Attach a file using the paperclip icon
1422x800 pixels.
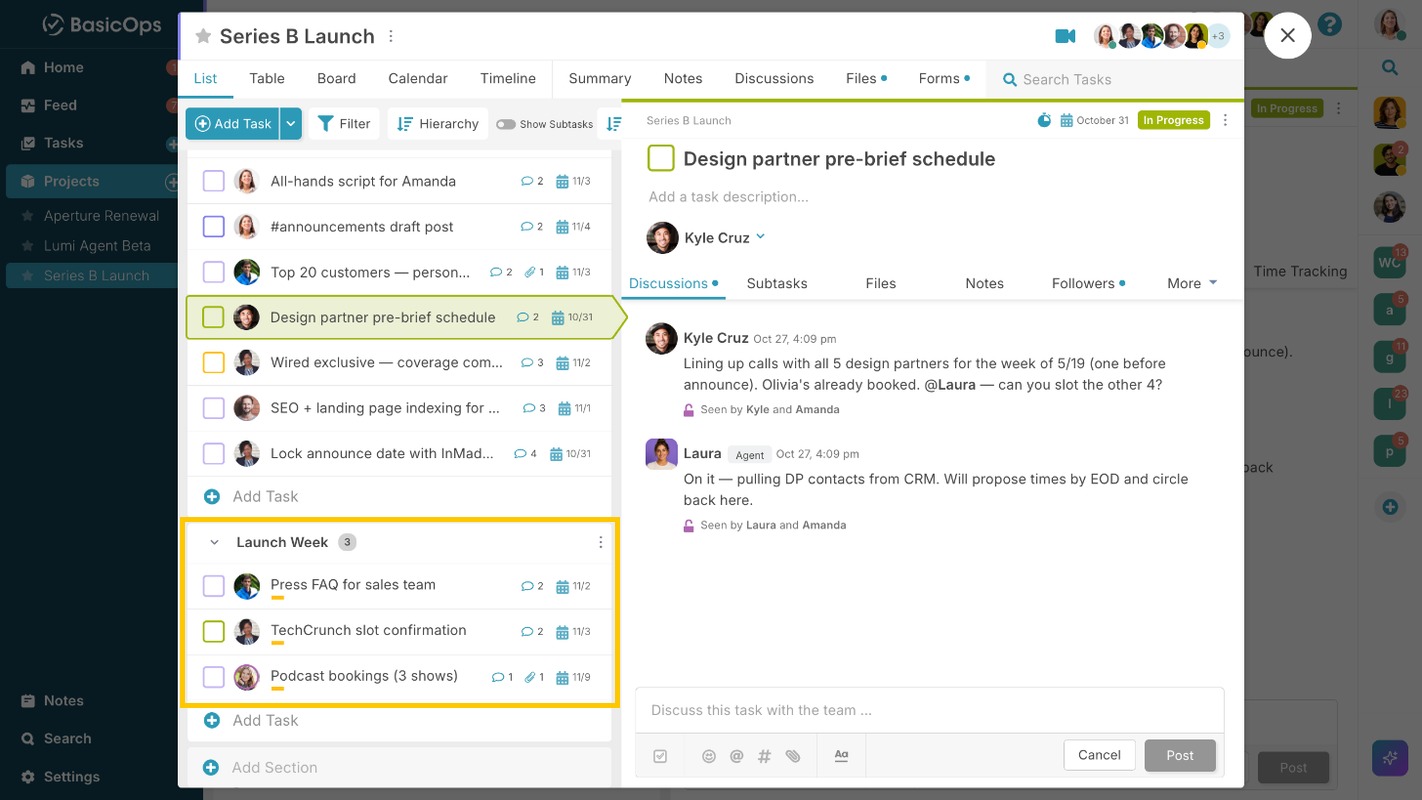tap(793, 756)
